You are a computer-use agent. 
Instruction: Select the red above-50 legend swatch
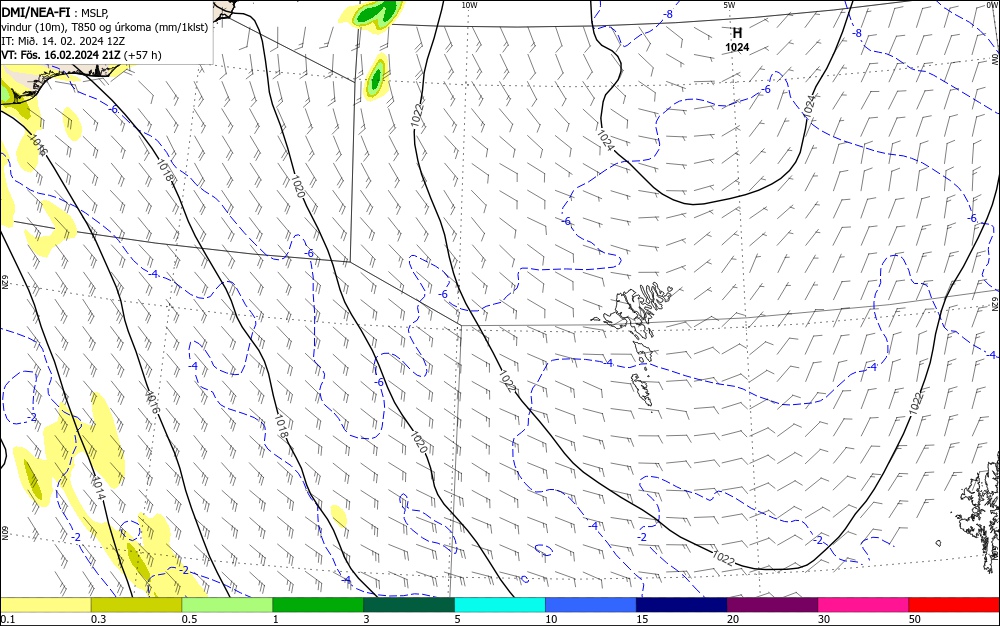[954, 605]
